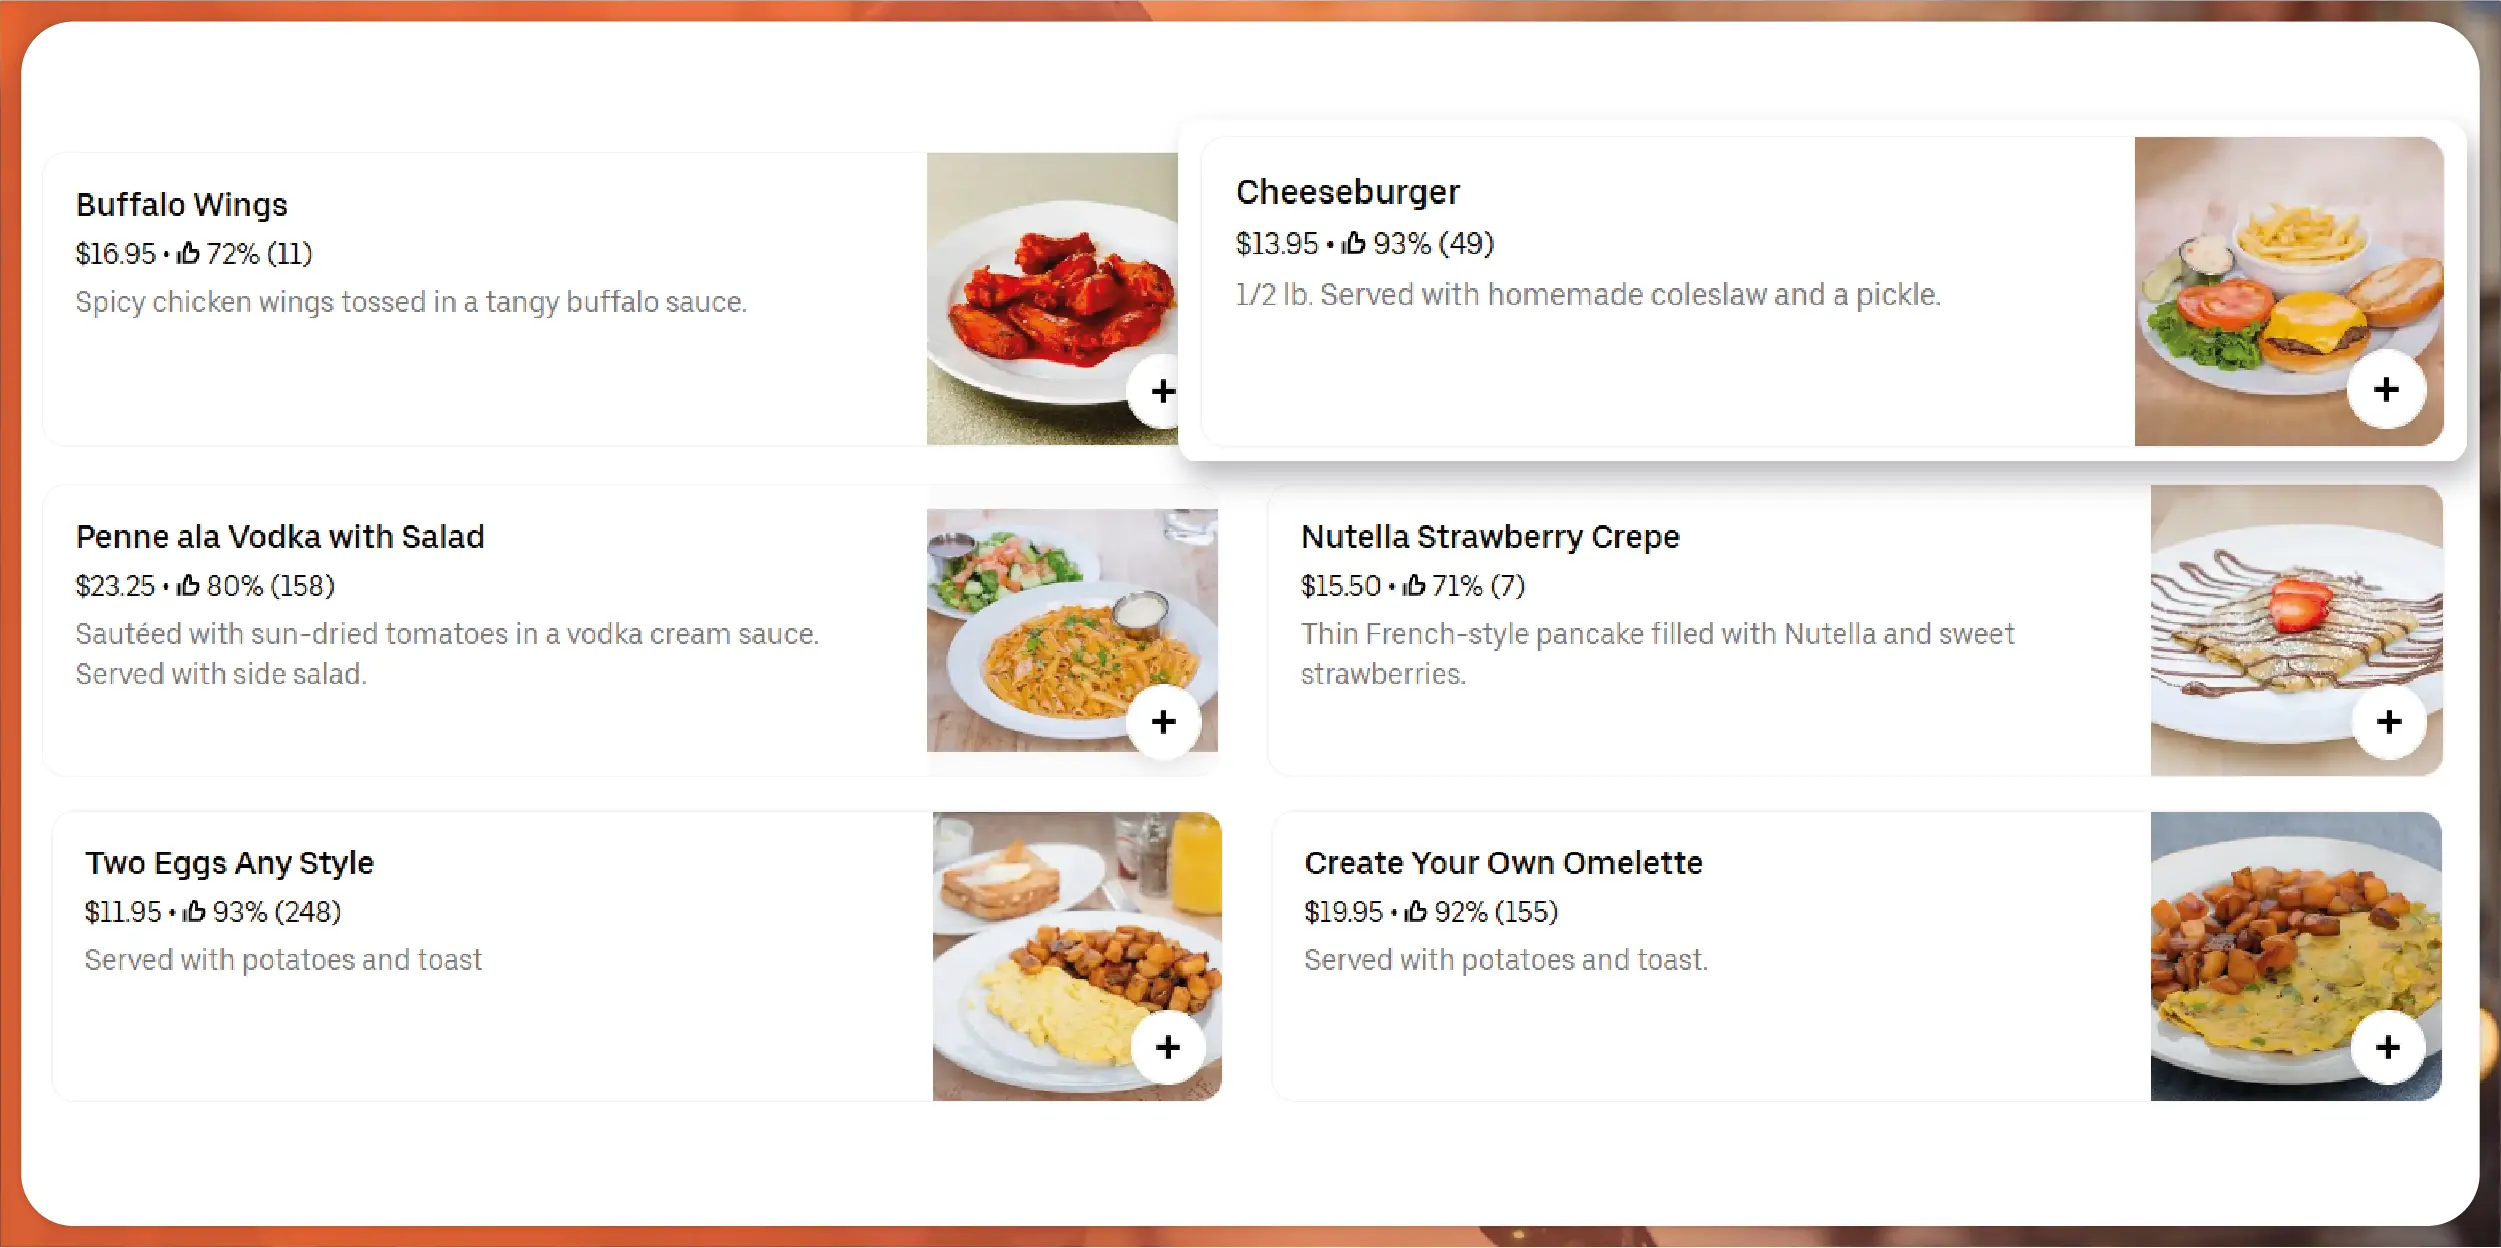View the omelette with potatoes photo
Viewport: 2501px width, 1248px height.
click(2295, 940)
